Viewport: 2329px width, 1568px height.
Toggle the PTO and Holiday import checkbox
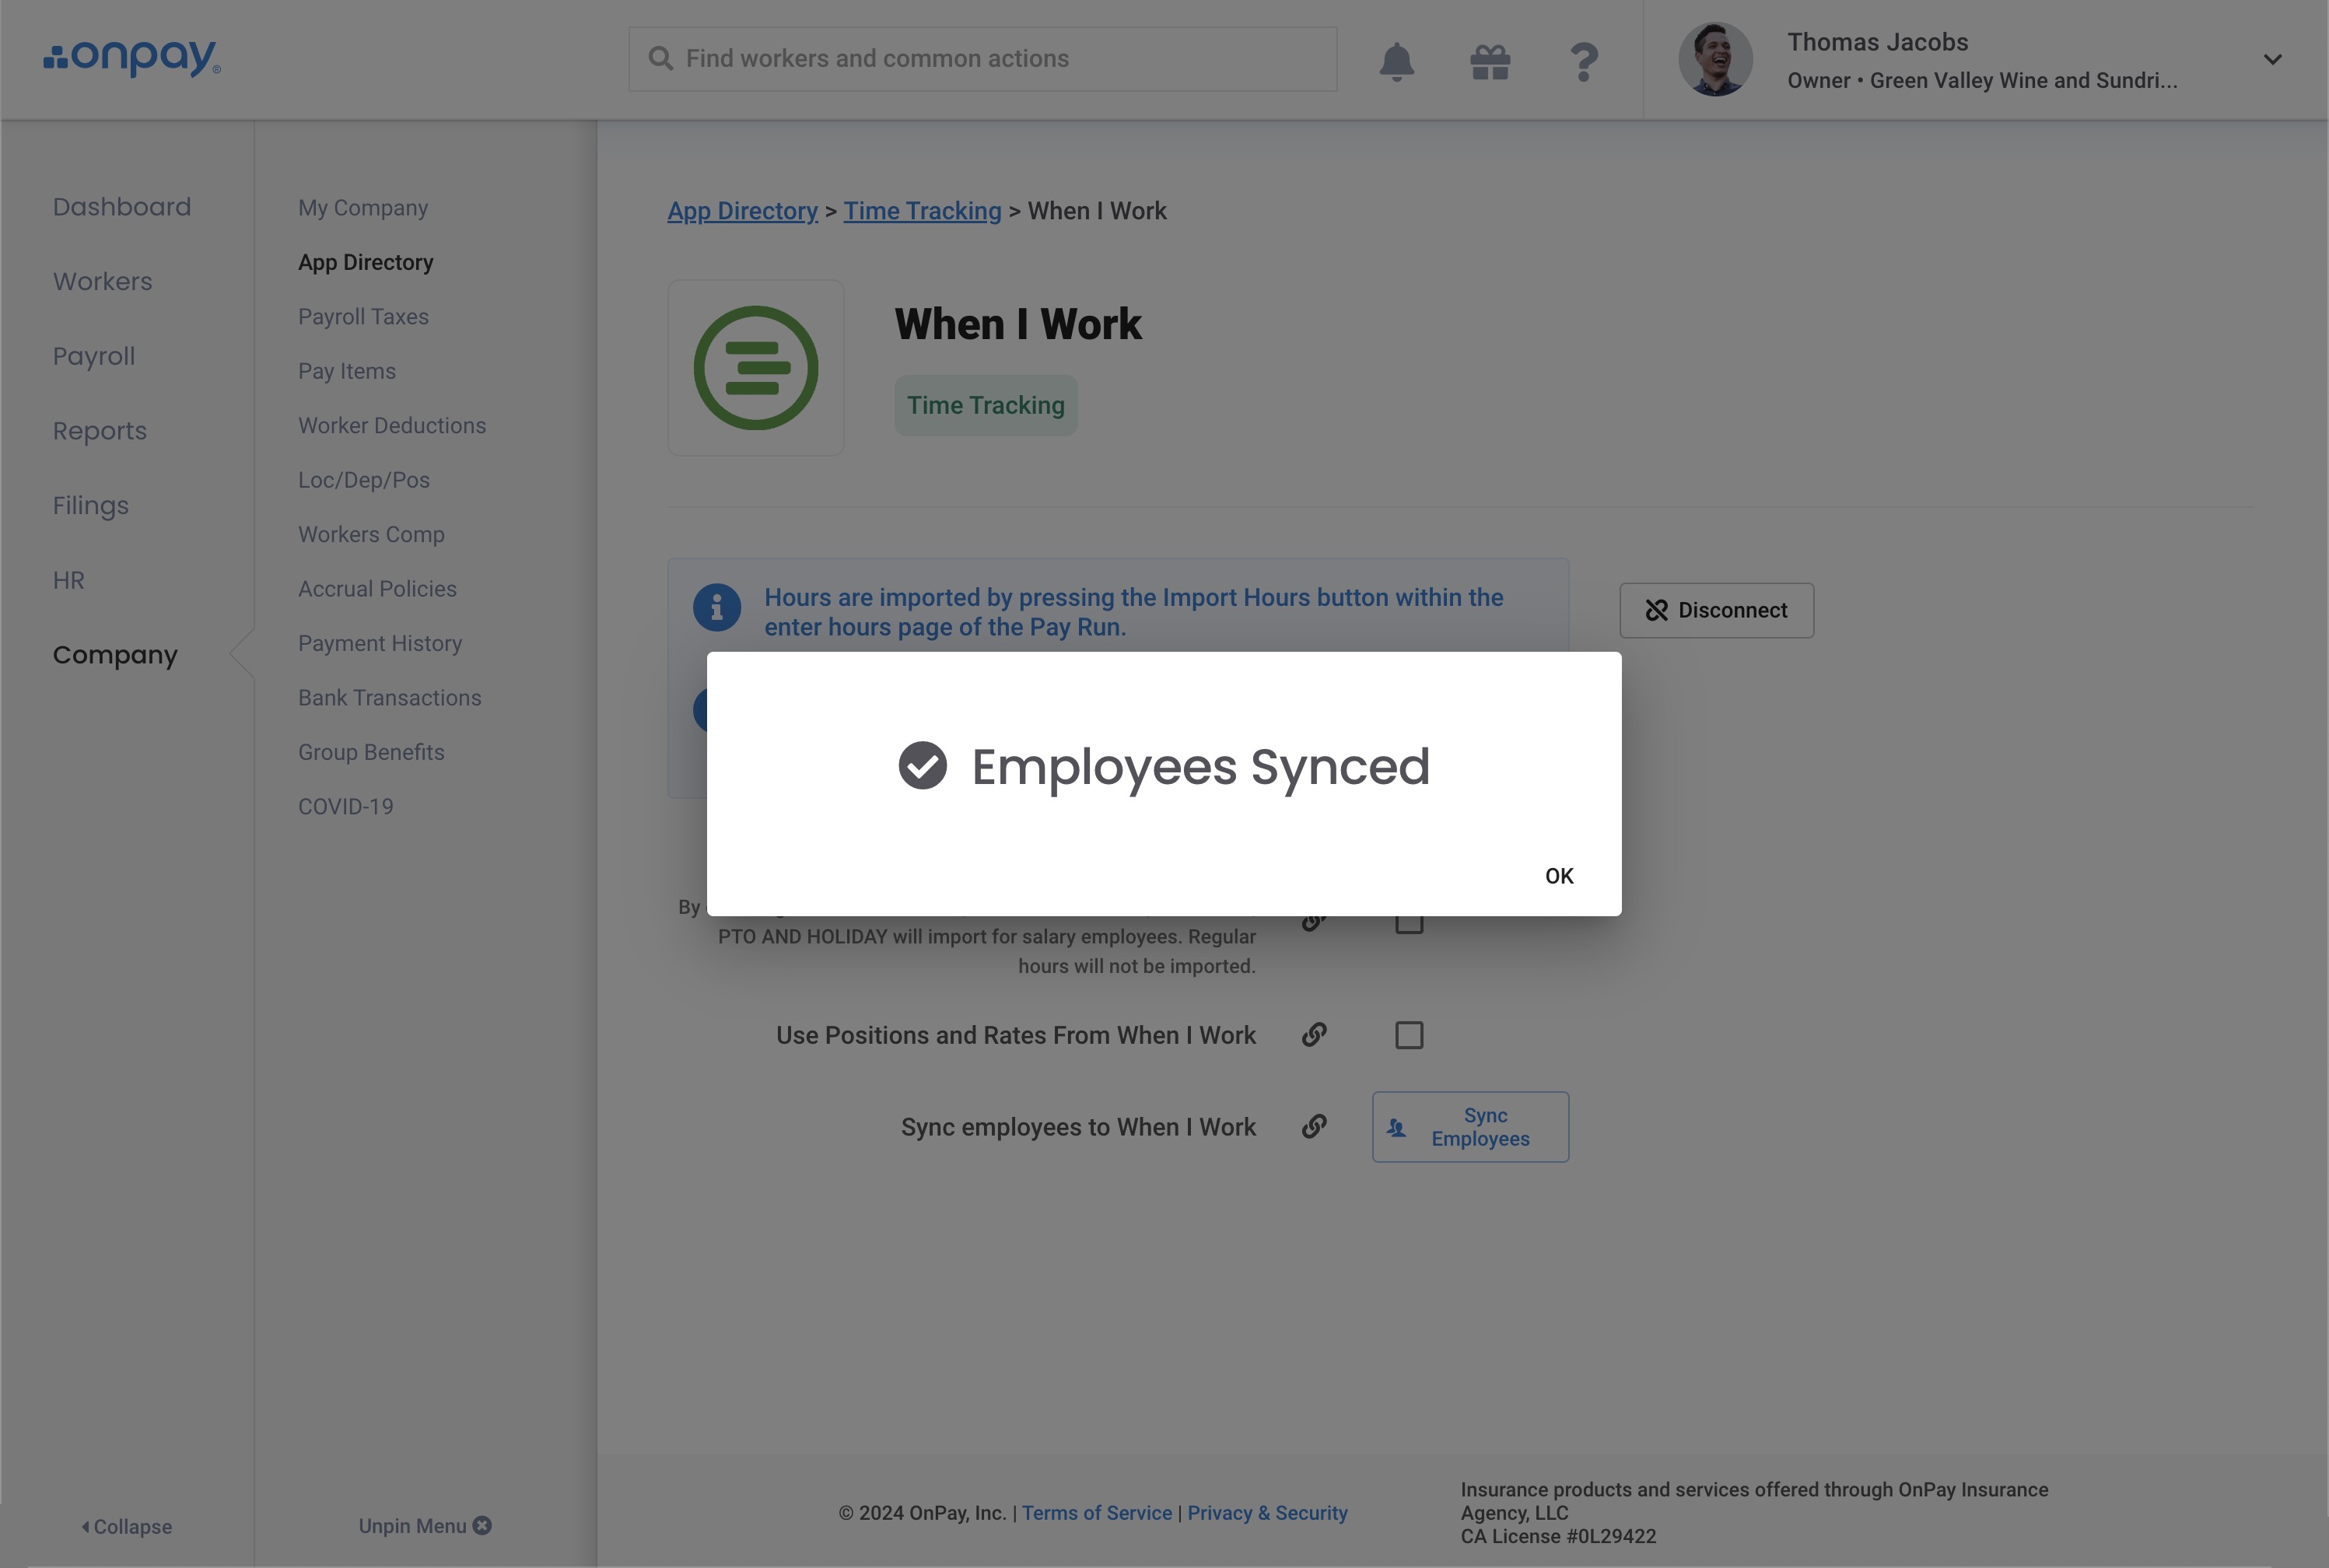(1409, 924)
